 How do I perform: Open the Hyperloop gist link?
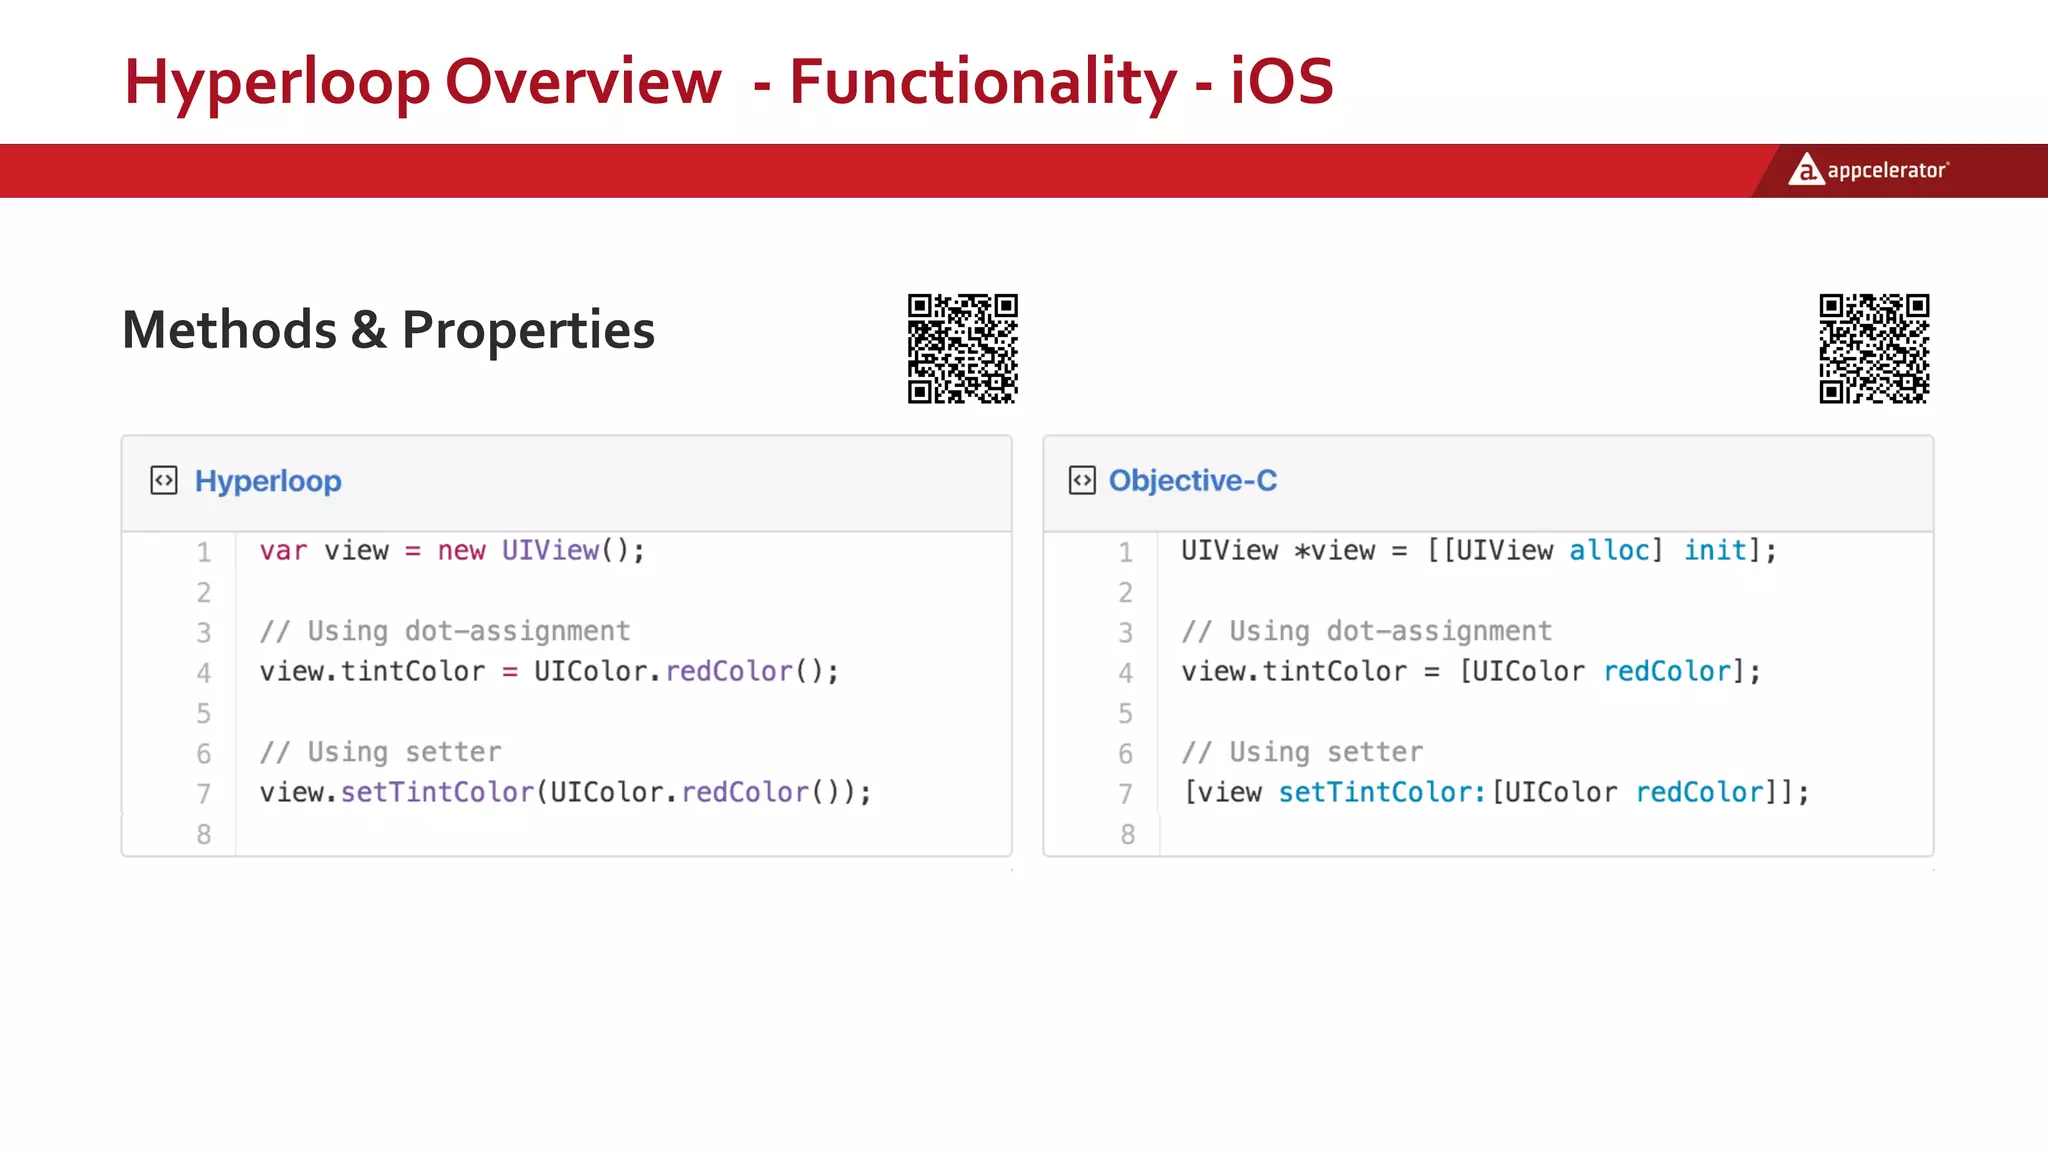(268, 481)
